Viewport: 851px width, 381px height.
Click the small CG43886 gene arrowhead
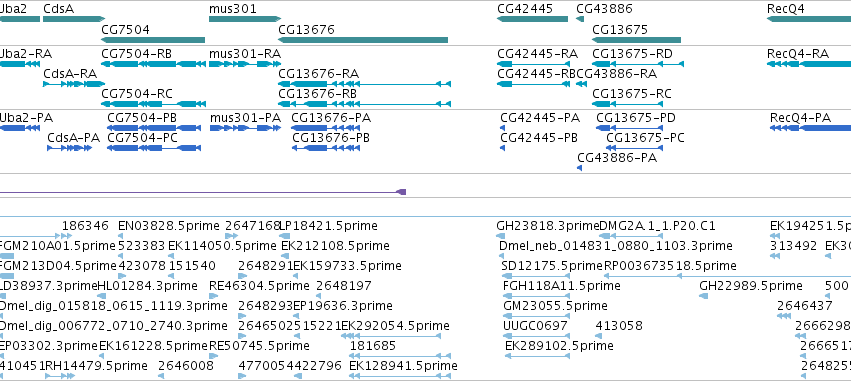pyautogui.click(x=580, y=19)
